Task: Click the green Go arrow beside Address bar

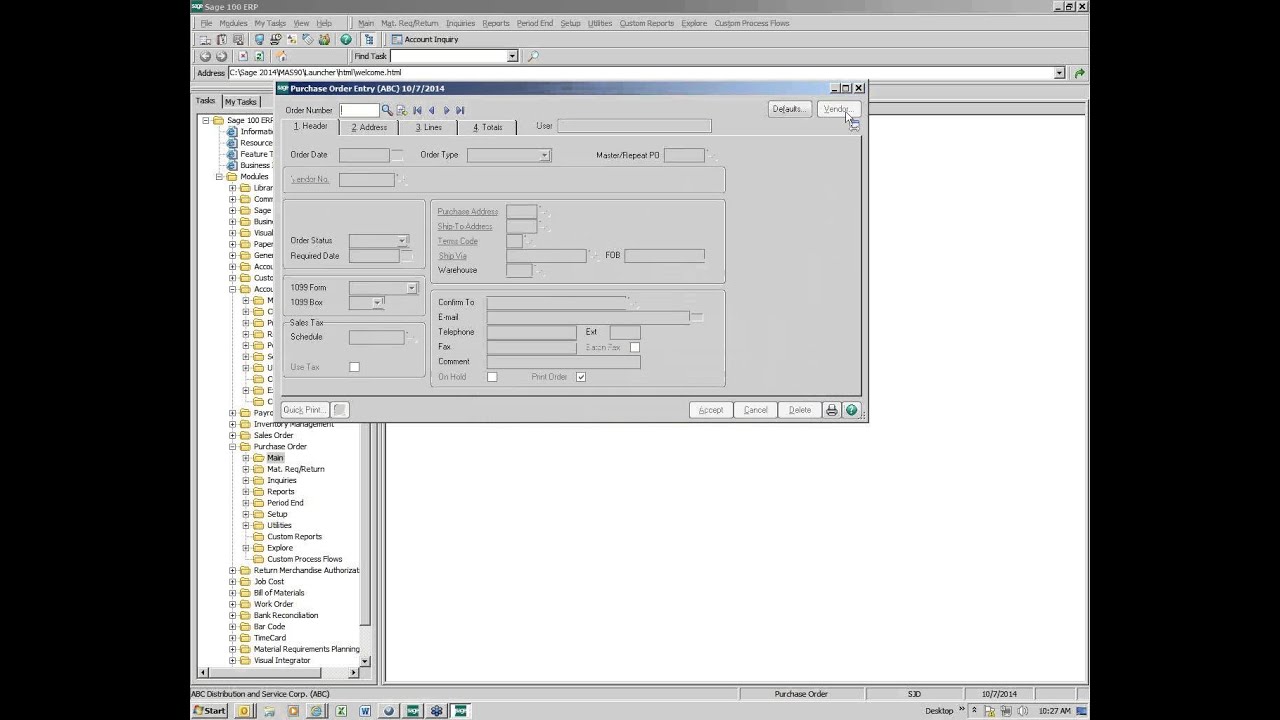Action: click(1079, 73)
